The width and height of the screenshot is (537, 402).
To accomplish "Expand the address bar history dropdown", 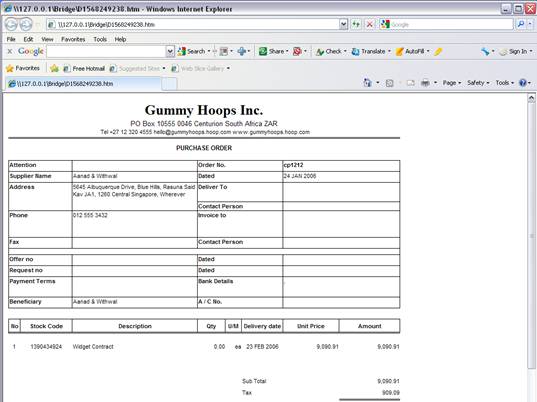I will [344, 24].
